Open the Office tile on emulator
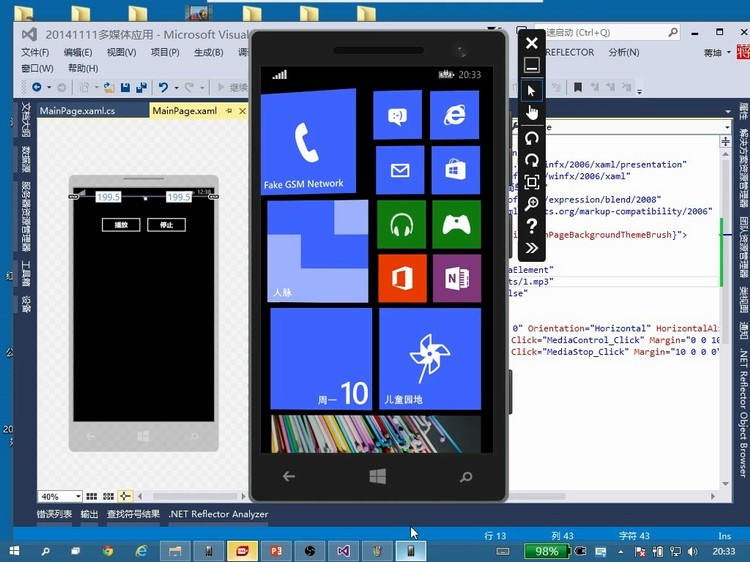Screen dimensions: 750x562 click(x=402, y=278)
